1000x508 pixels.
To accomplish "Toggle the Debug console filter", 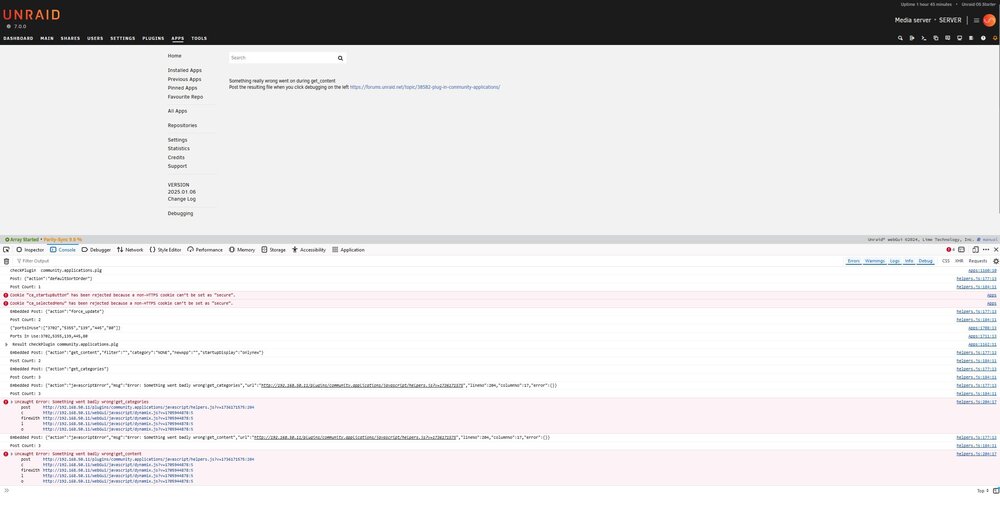I will [925, 261].
